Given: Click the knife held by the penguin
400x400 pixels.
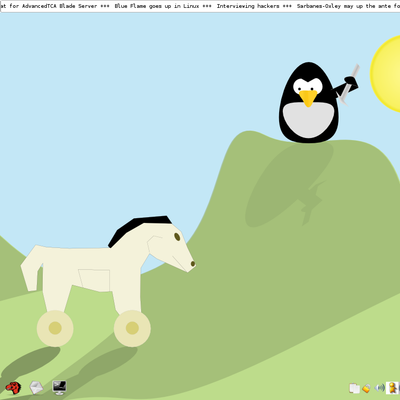Looking at the screenshot, I should pyautogui.click(x=350, y=84).
